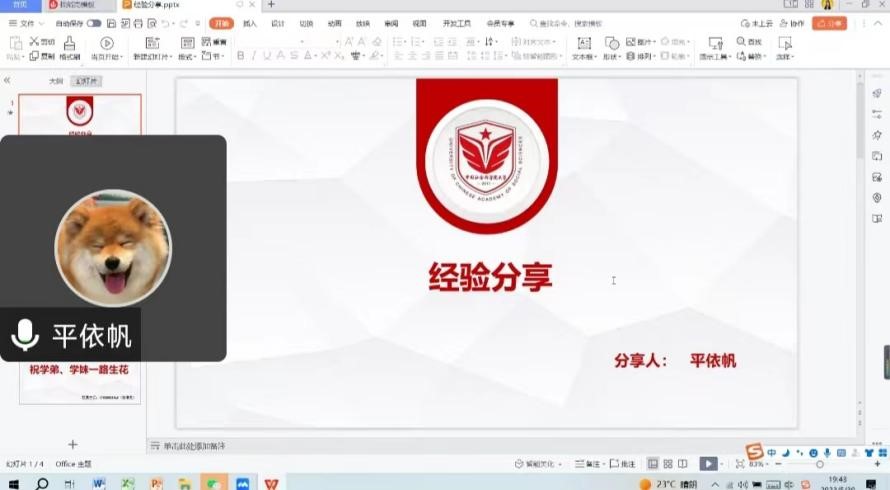This screenshot has height=490, width=890.
Task: Adjust the zoom slider handle
Action: pyautogui.click(x=820, y=464)
